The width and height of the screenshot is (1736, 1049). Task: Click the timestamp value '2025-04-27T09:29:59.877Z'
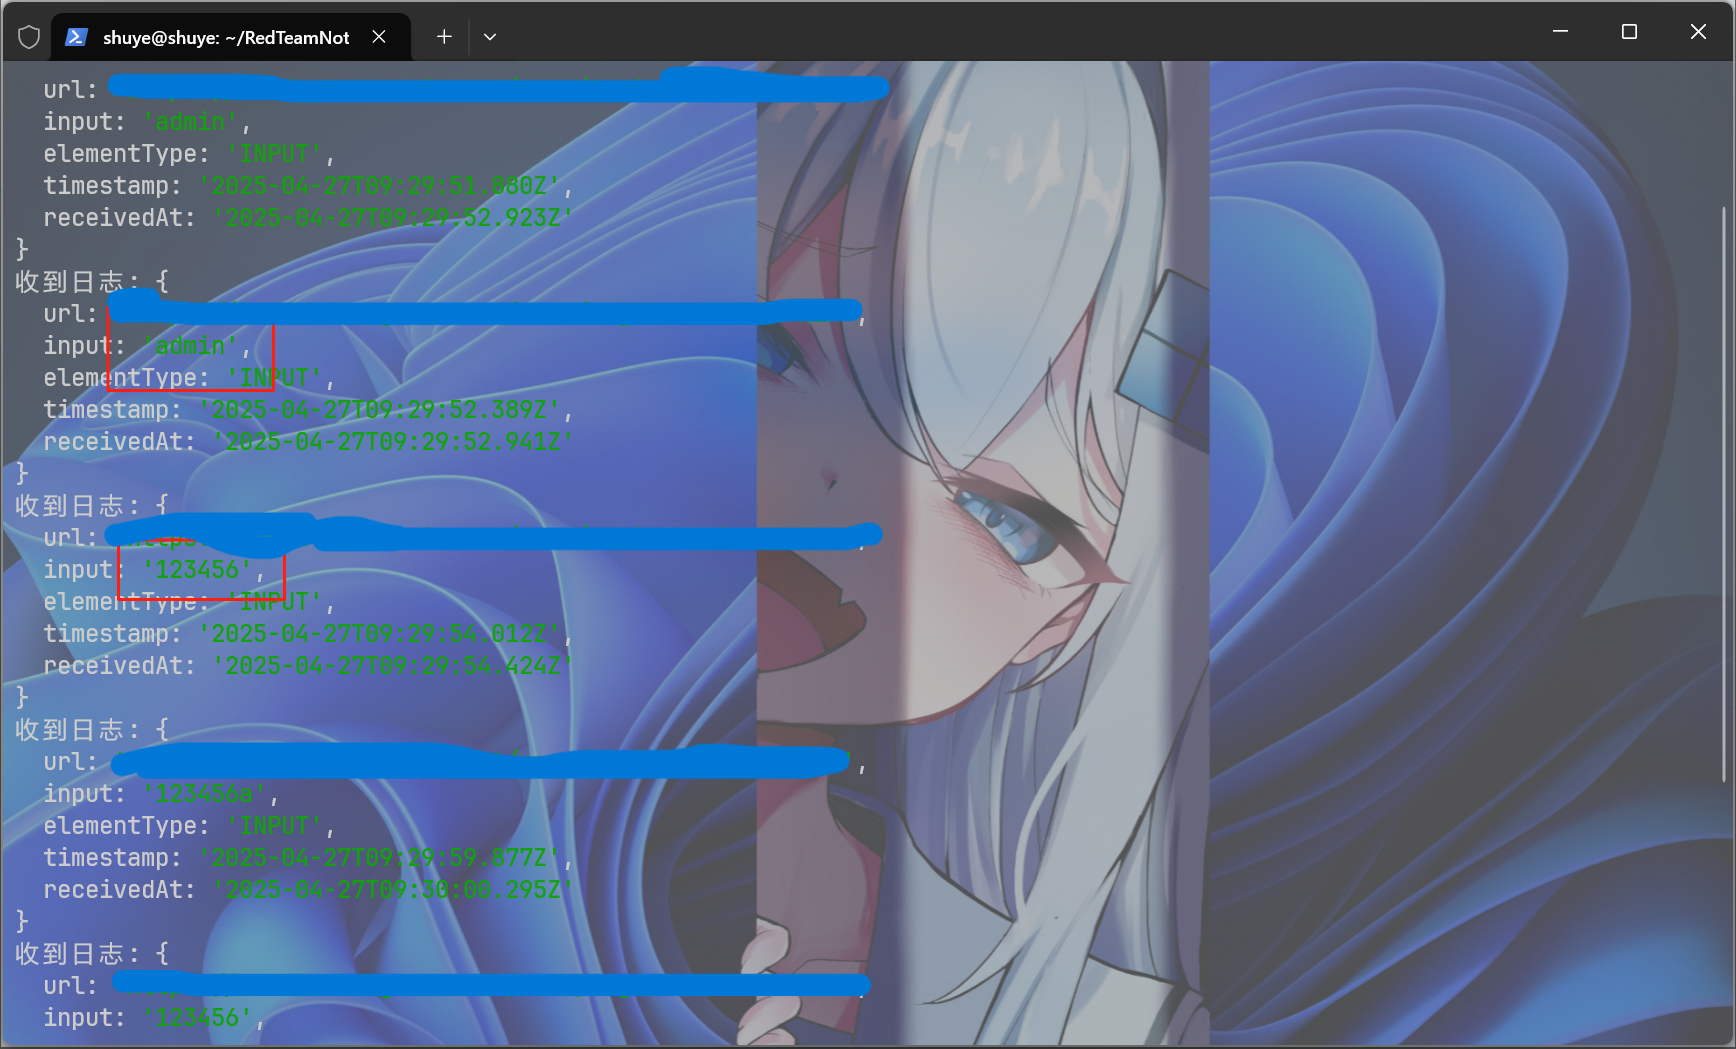pos(380,858)
